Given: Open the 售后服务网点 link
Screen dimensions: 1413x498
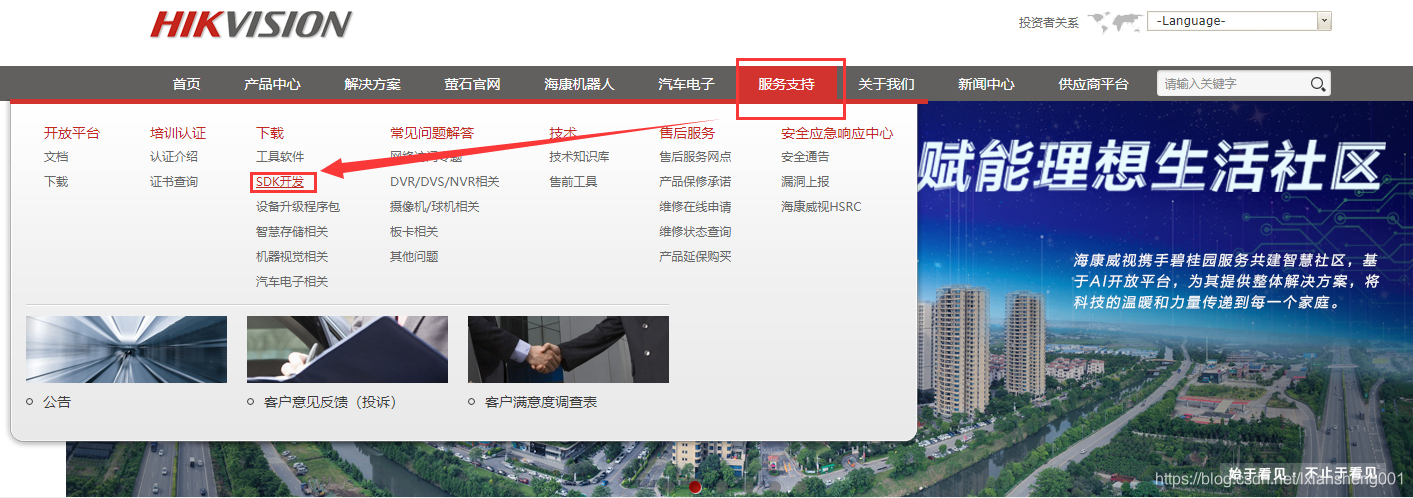Looking at the screenshot, I should 695,157.
